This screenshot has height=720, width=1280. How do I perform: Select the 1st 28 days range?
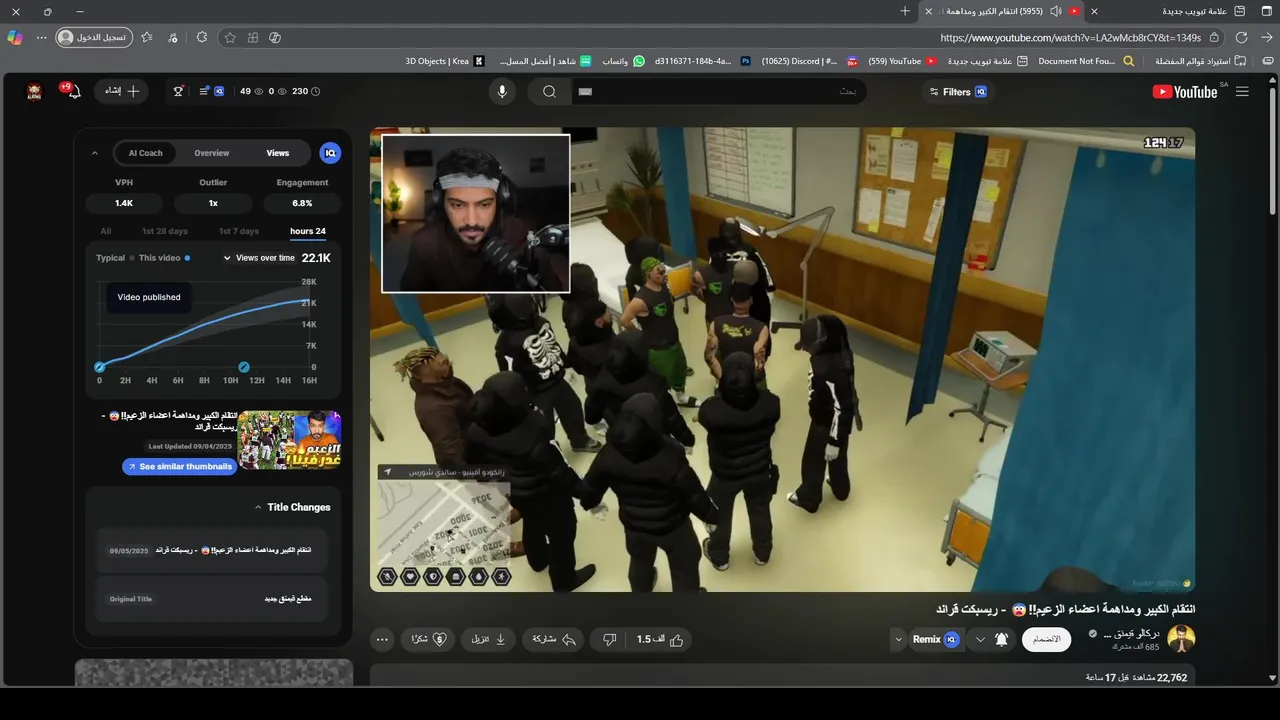point(164,231)
